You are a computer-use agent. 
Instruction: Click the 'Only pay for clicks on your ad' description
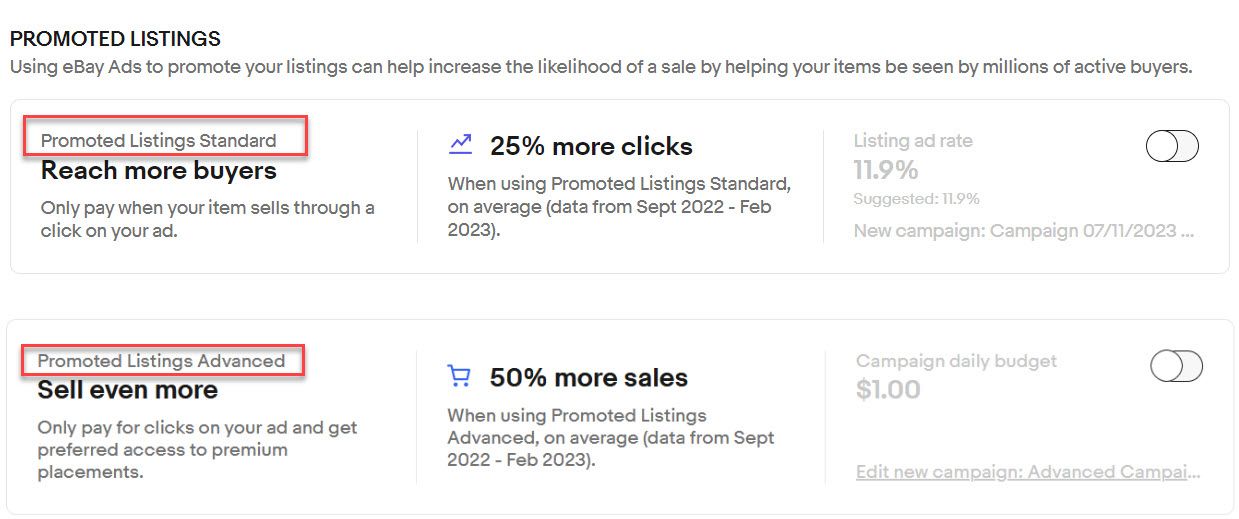197,449
